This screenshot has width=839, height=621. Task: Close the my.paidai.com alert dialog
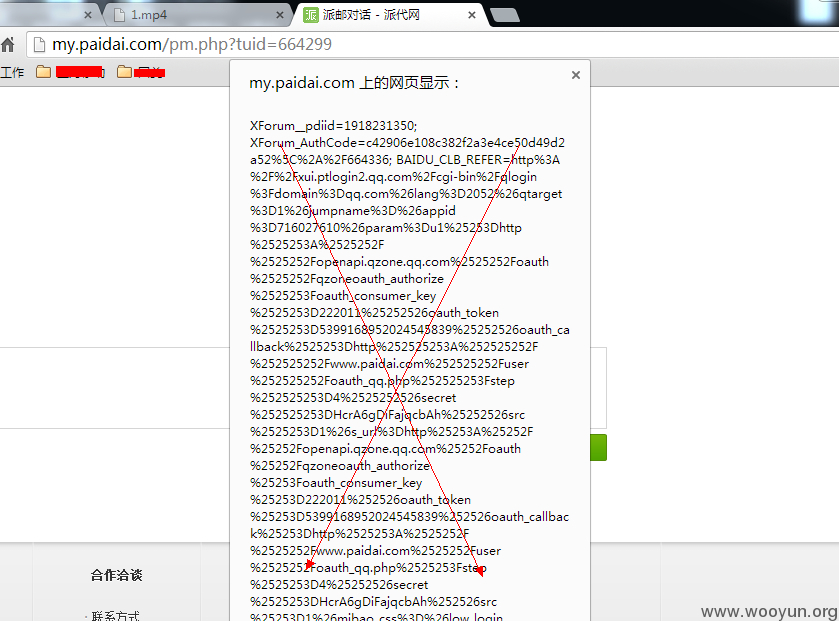(576, 75)
